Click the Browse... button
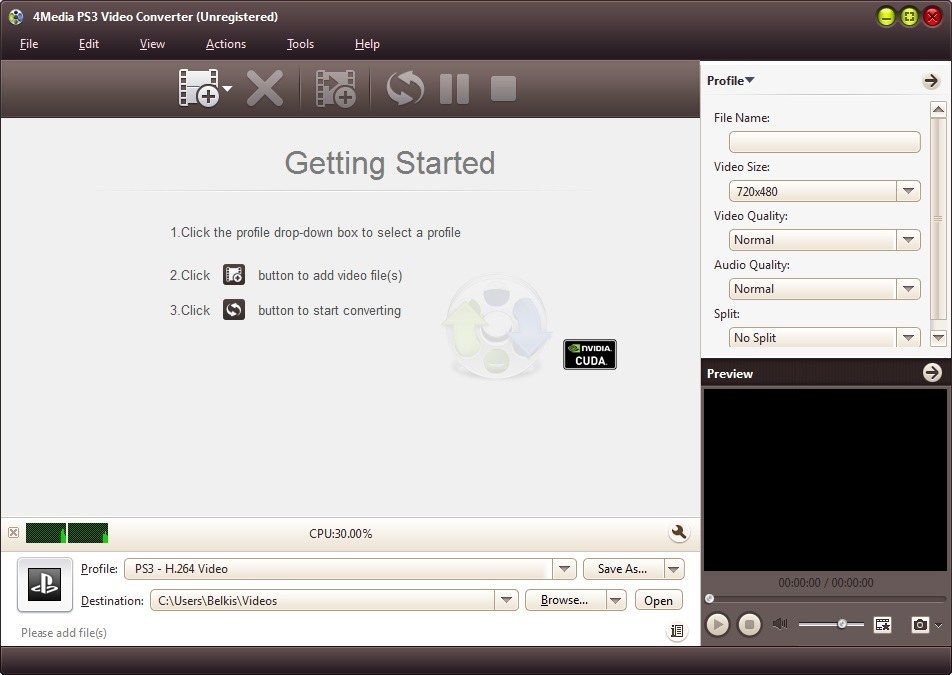 (x=565, y=600)
